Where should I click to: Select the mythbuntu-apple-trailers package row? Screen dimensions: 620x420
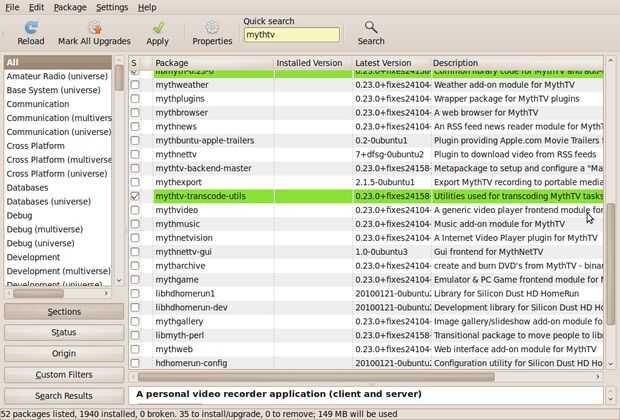pyautogui.click(x=366, y=140)
